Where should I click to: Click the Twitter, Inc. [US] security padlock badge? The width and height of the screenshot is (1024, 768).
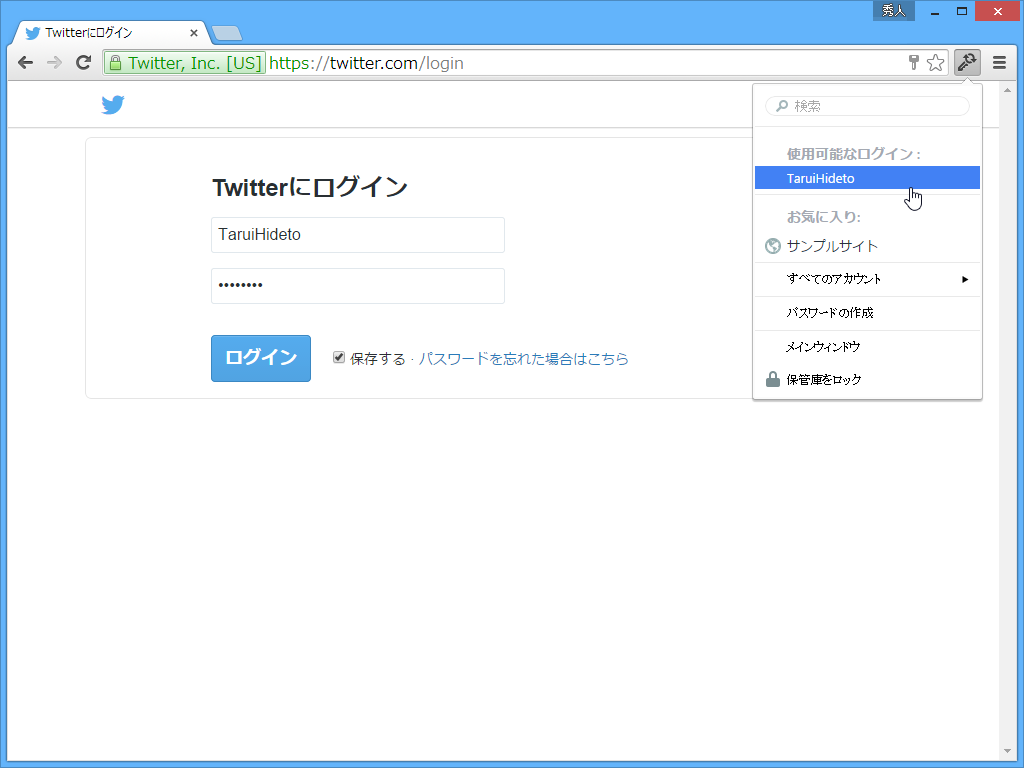coord(183,62)
